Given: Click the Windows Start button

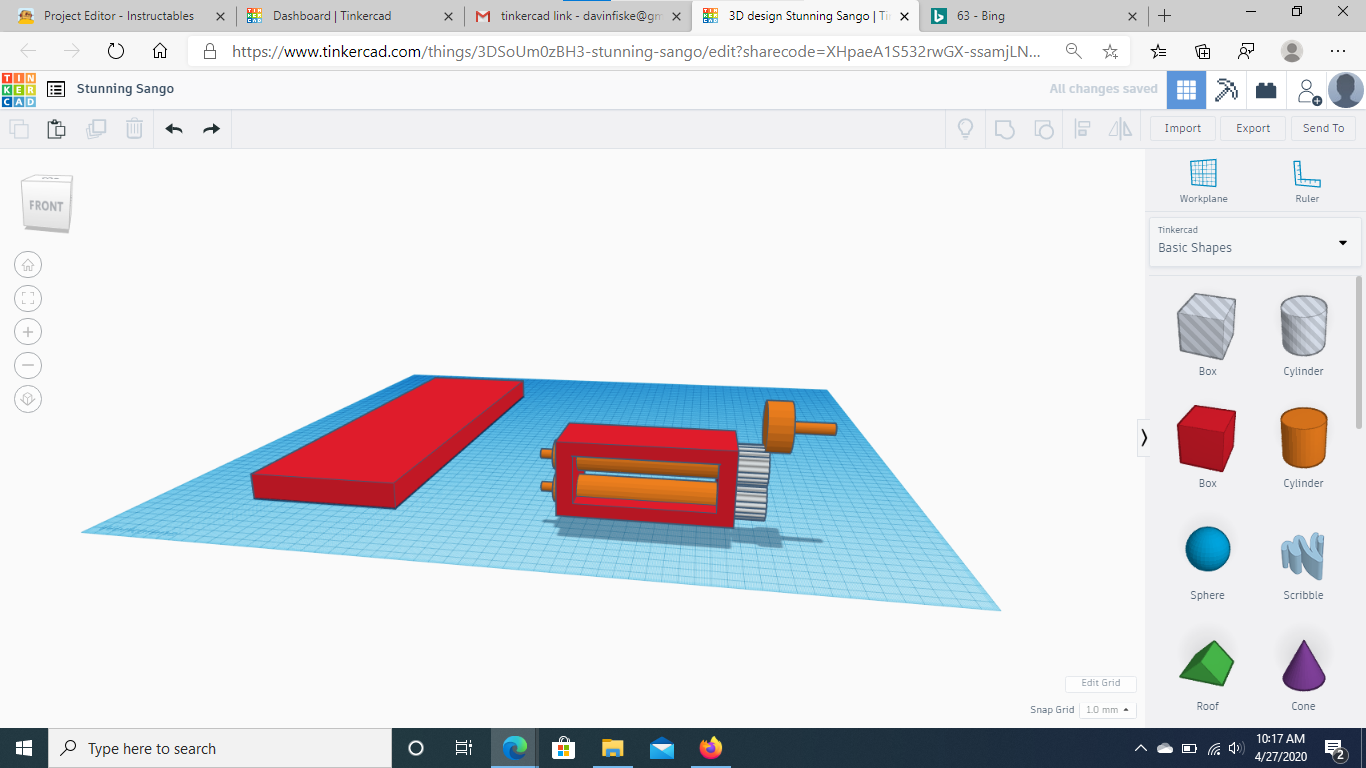Looking at the screenshot, I should point(24,748).
